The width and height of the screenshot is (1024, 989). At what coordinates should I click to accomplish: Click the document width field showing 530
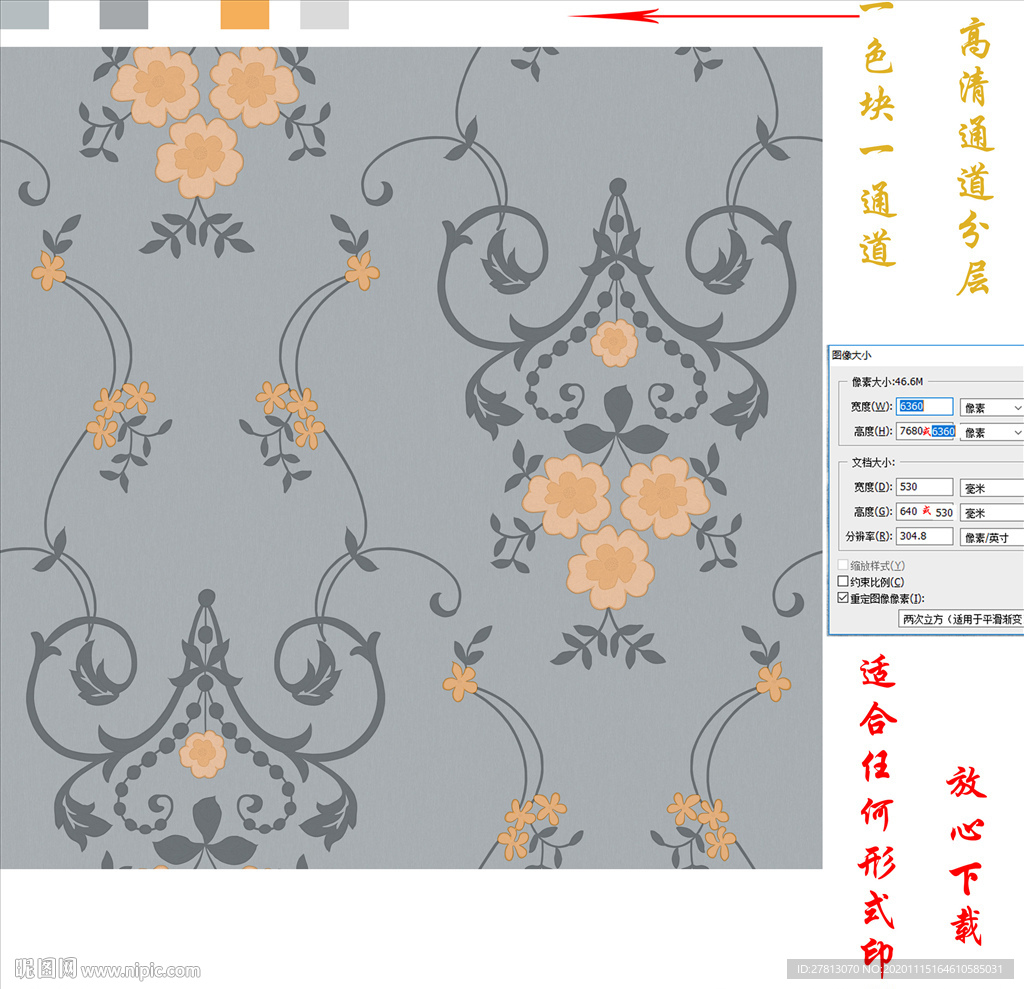click(x=924, y=487)
